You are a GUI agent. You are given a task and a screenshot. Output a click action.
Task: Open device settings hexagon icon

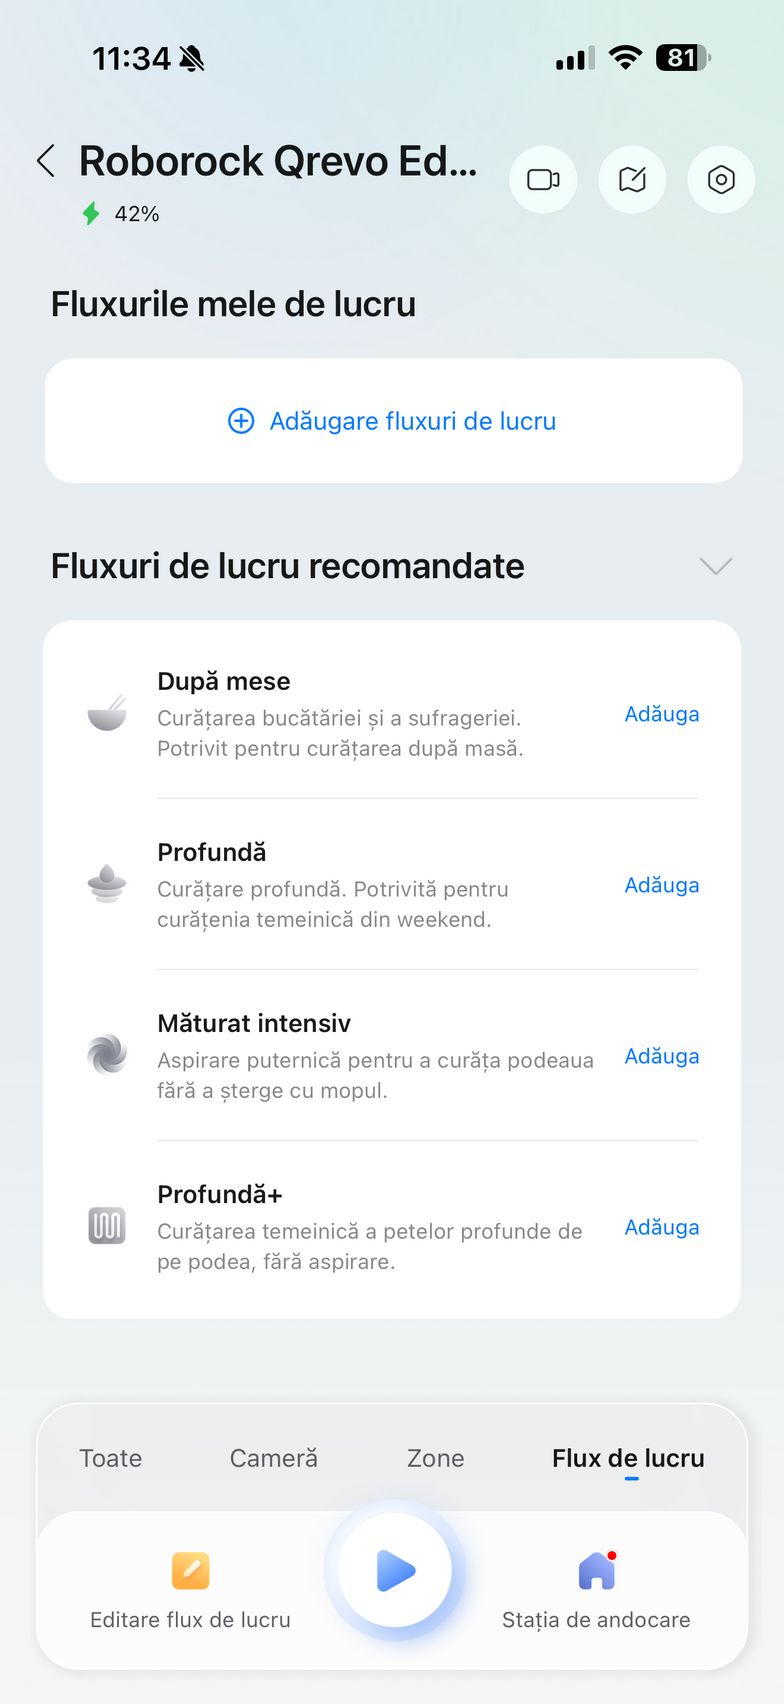tap(721, 180)
